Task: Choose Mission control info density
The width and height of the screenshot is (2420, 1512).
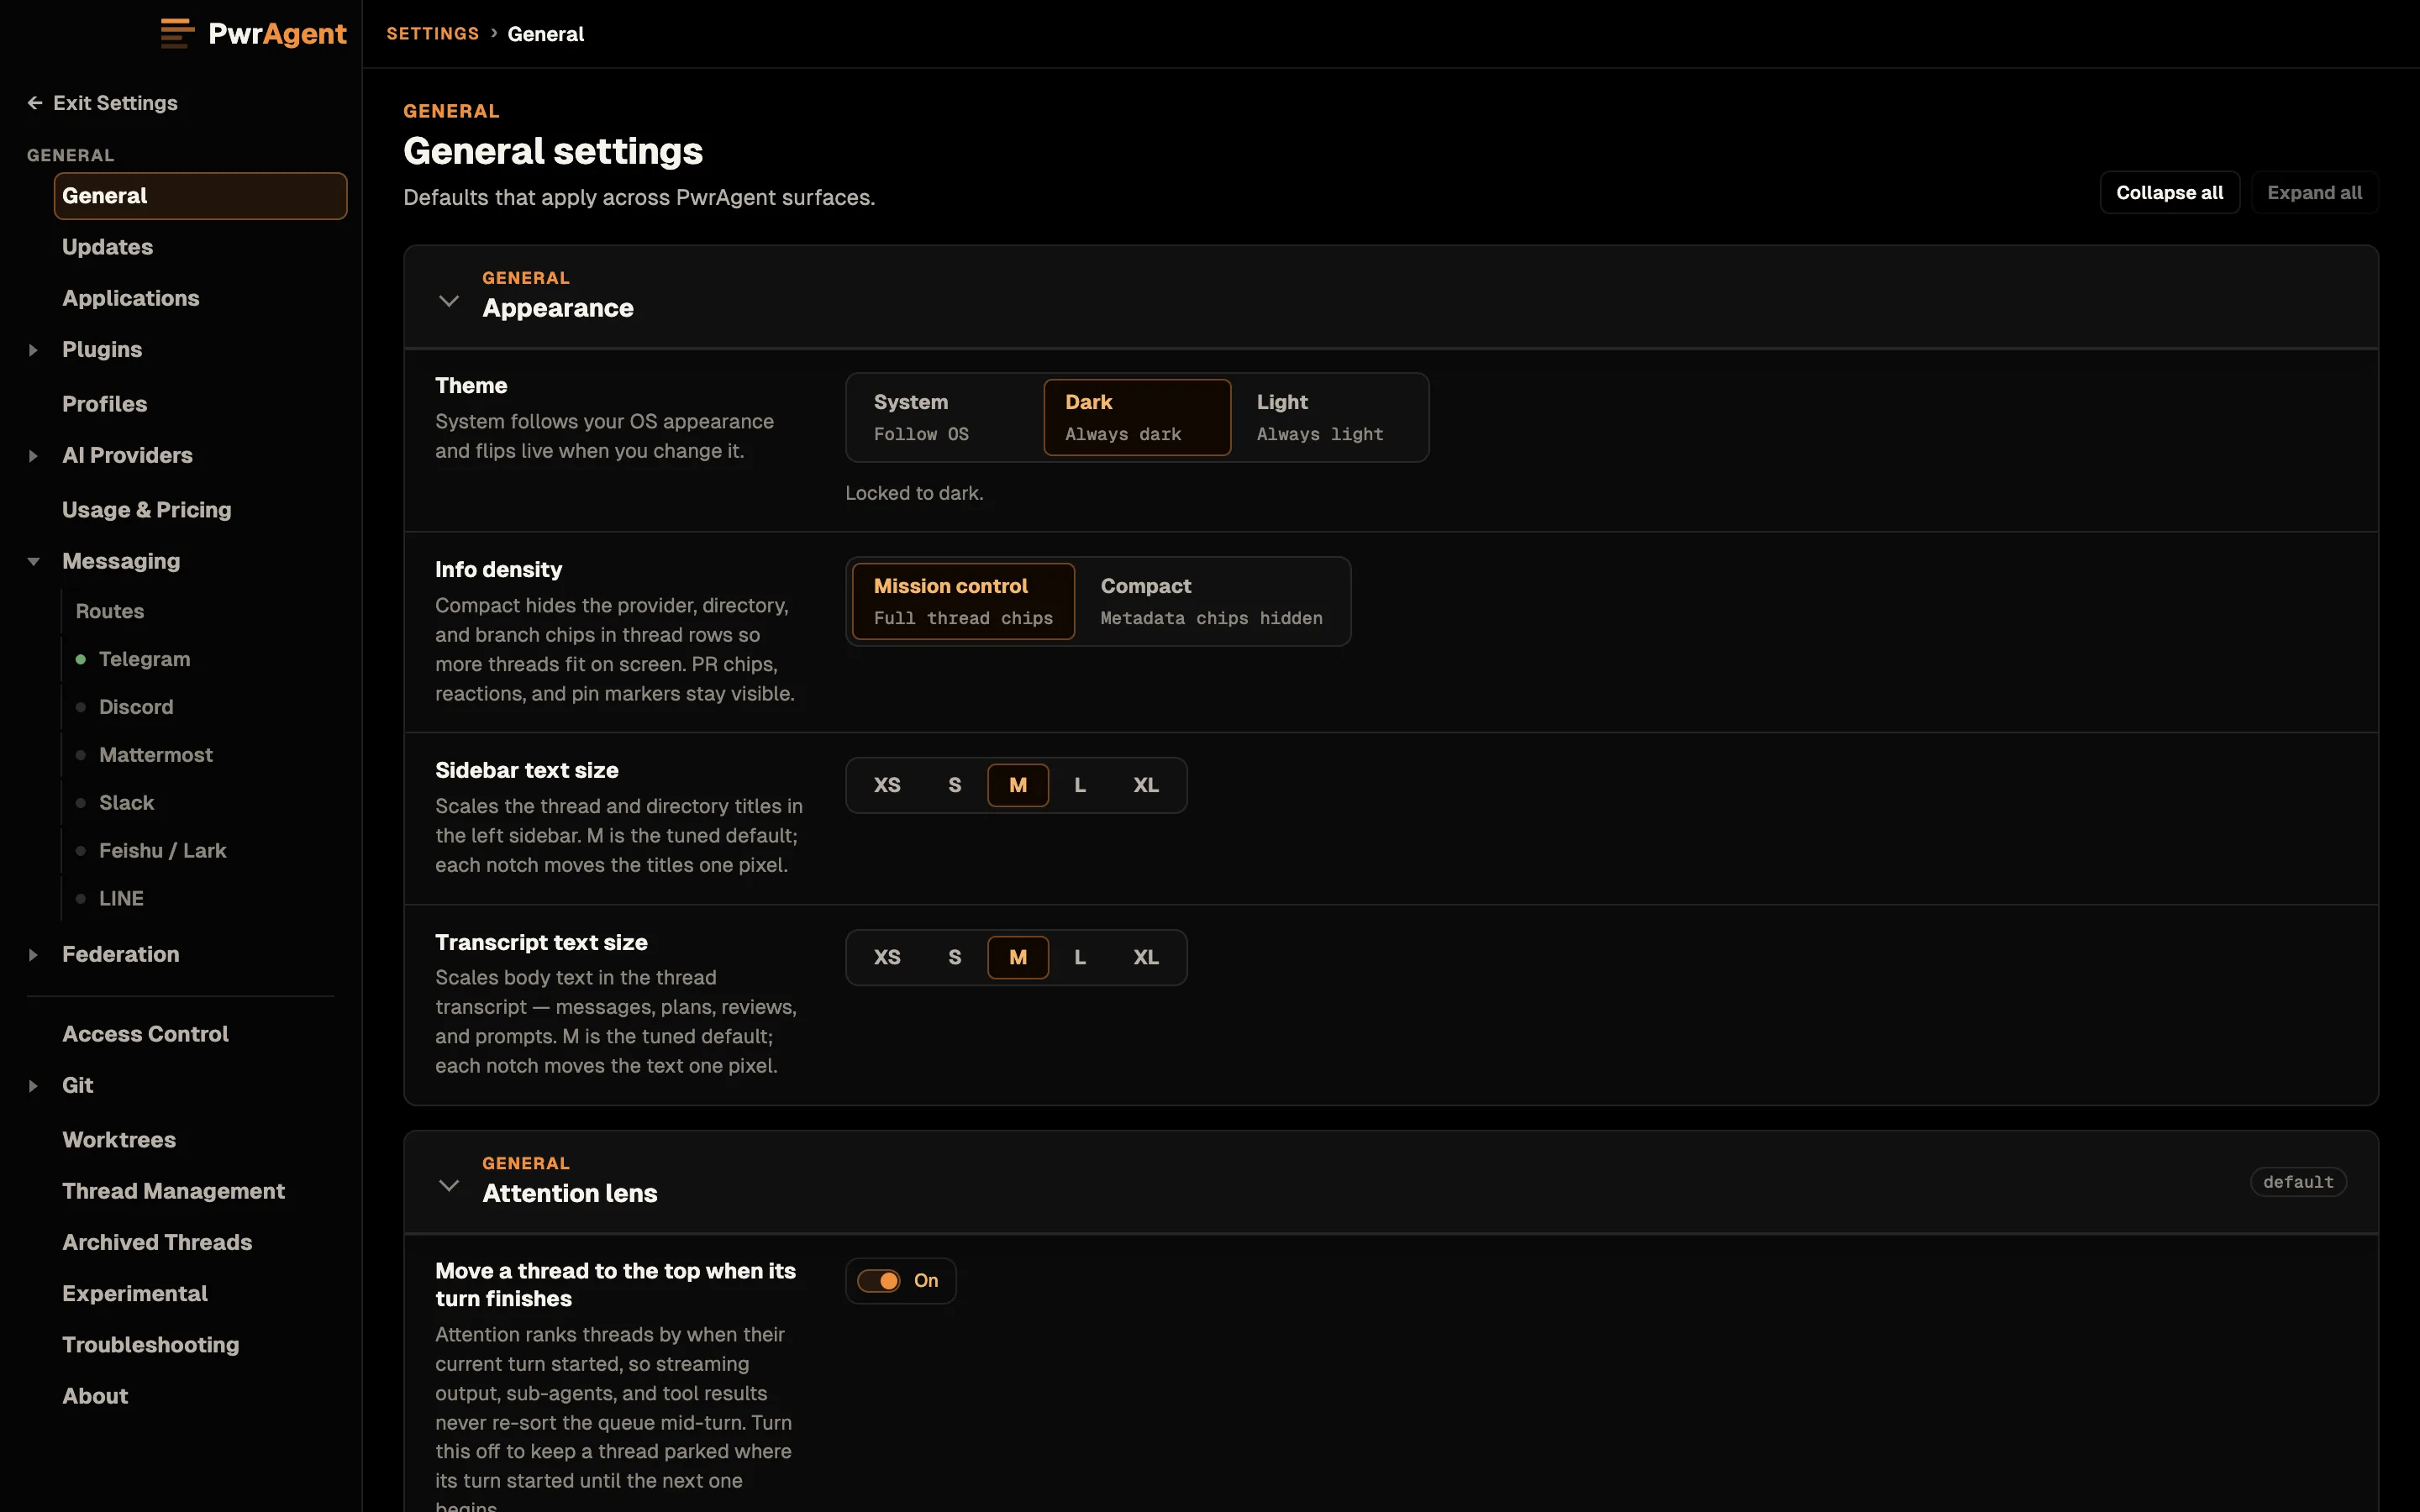Action: [x=963, y=601]
